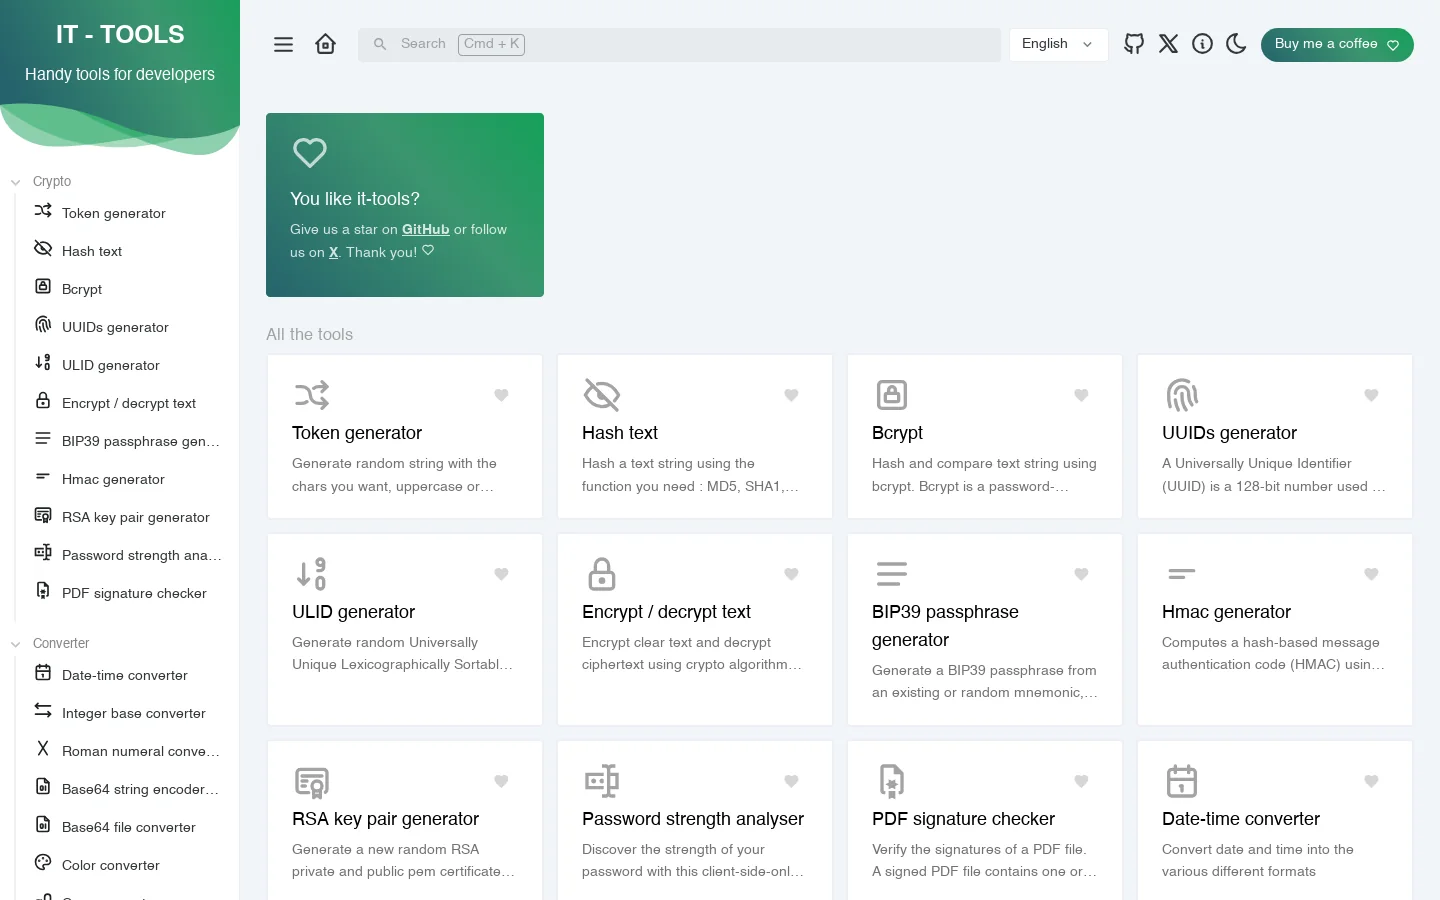
Task: Click sidebar Roman numeral X icon
Action: point(43,748)
